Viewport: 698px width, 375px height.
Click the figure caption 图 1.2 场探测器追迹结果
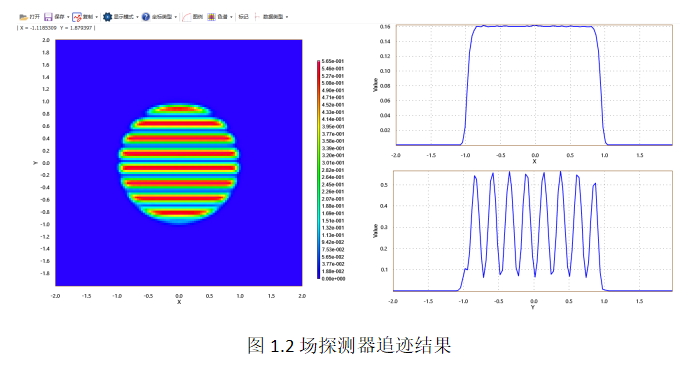(x=349, y=346)
